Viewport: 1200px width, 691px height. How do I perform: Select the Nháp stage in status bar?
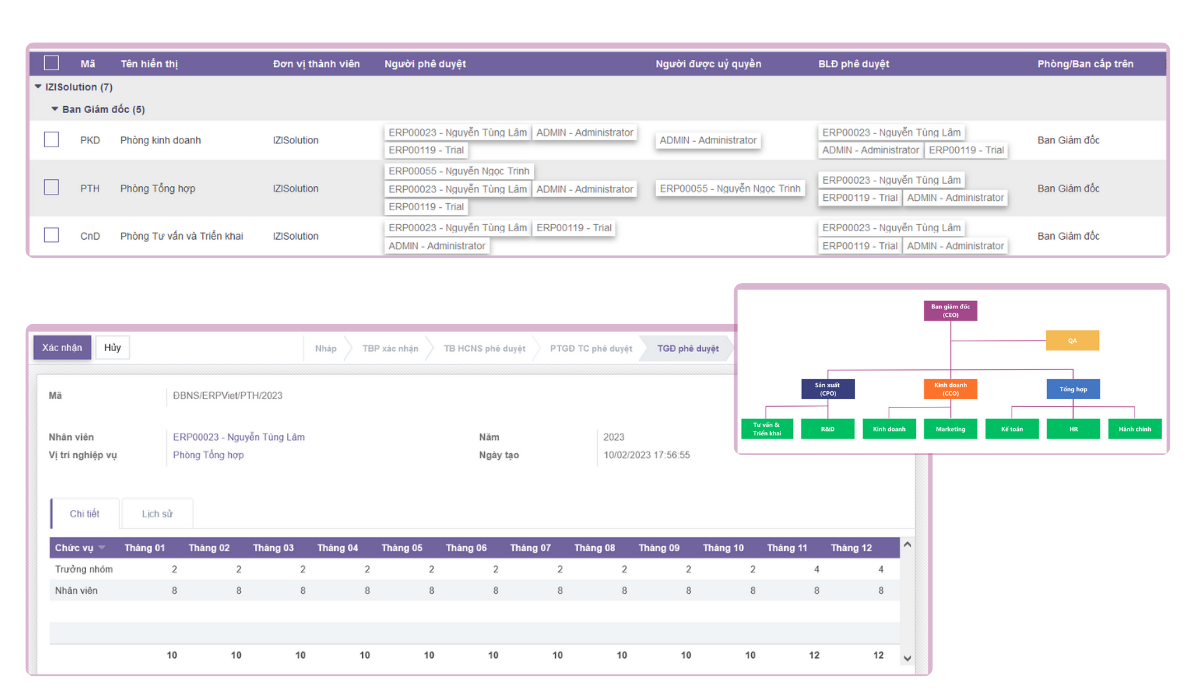325,349
